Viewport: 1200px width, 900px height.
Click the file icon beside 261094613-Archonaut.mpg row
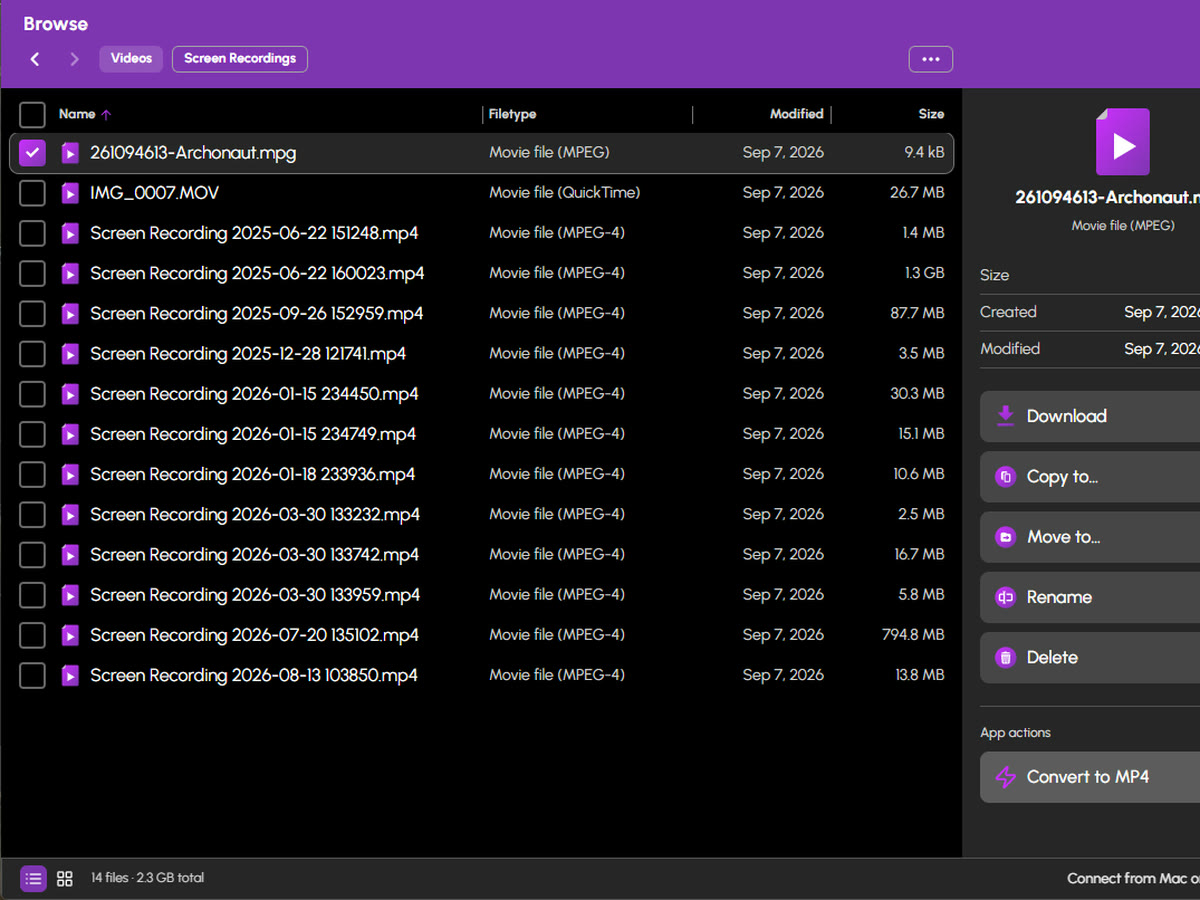(x=70, y=153)
